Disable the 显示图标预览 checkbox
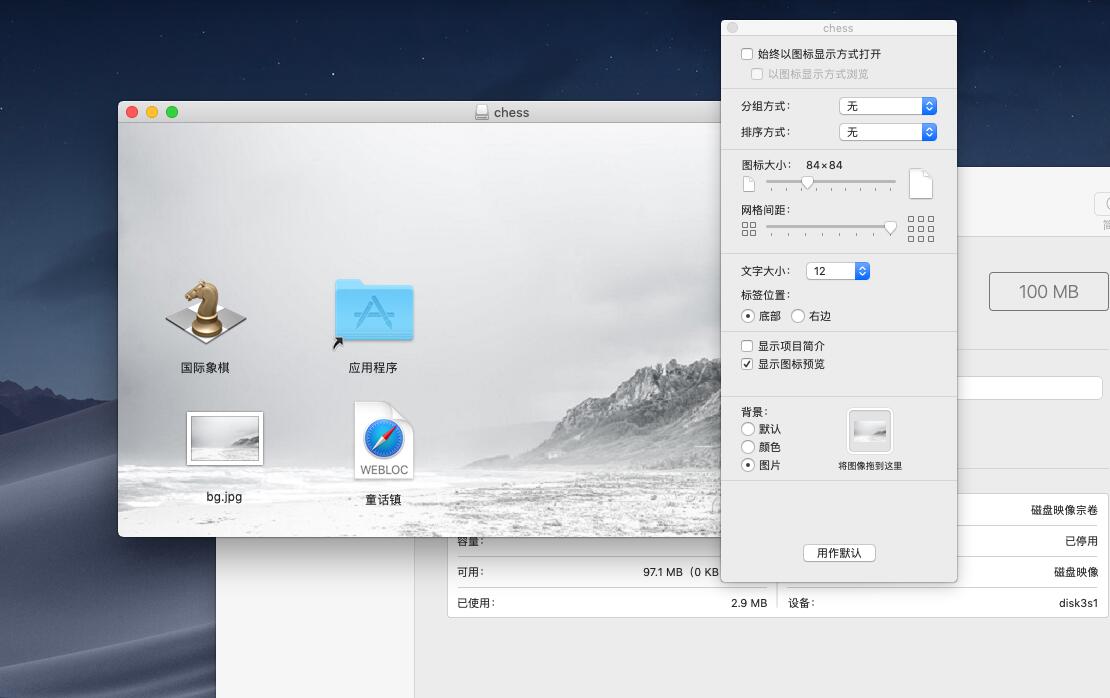The width and height of the screenshot is (1110, 698). pyautogui.click(x=746, y=363)
